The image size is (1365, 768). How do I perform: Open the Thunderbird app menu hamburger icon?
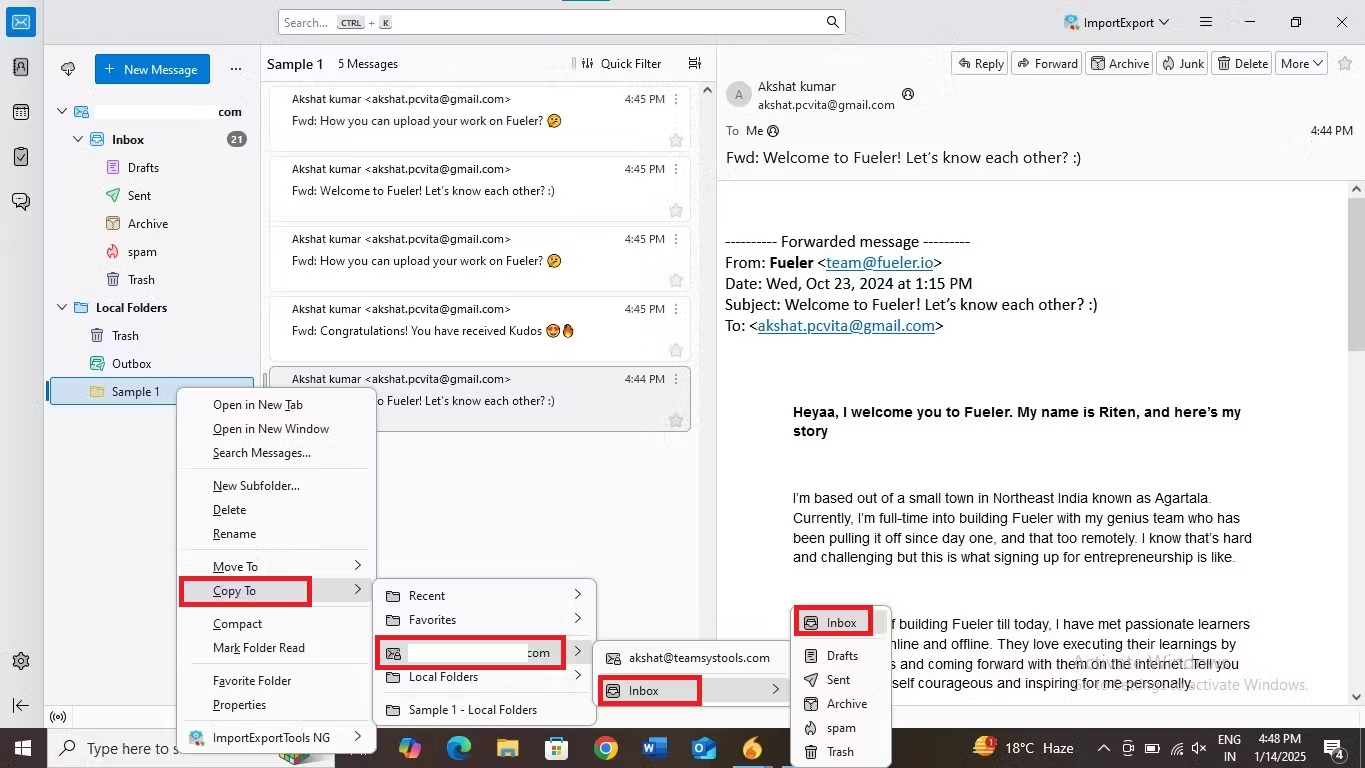(1206, 22)
